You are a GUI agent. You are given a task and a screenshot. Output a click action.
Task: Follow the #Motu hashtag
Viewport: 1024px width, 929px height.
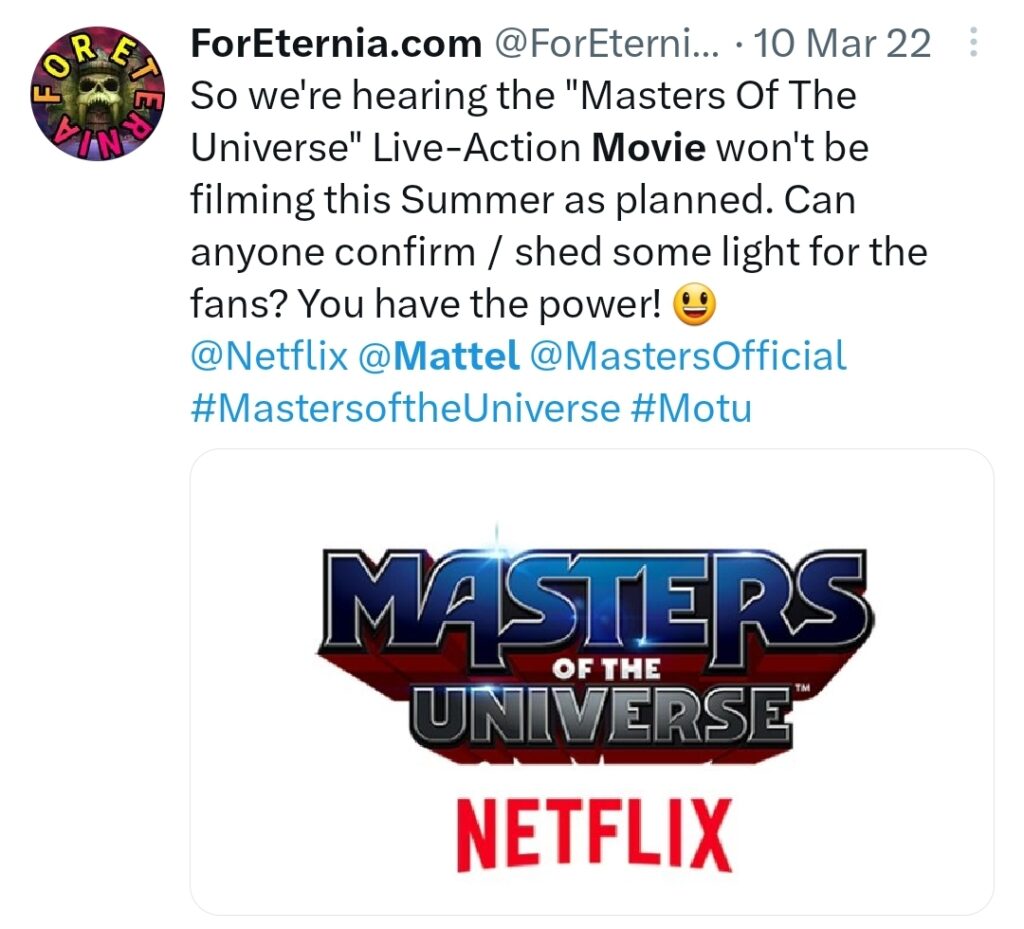691,408
